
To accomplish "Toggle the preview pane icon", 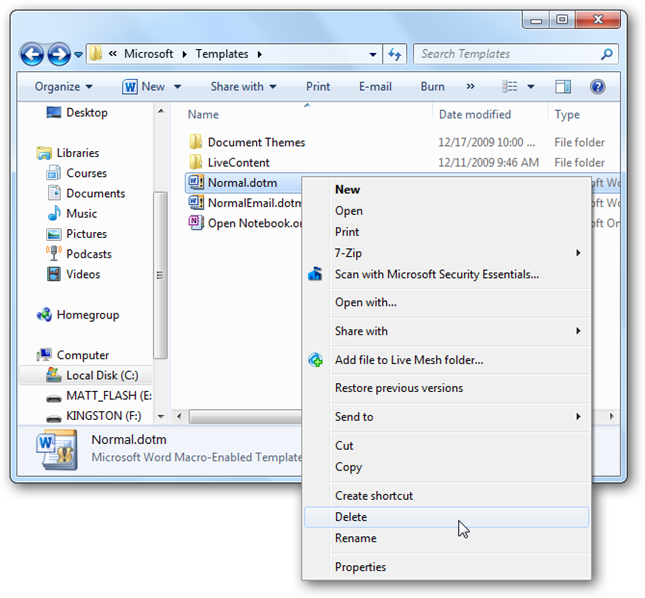I will coord(563,87).
